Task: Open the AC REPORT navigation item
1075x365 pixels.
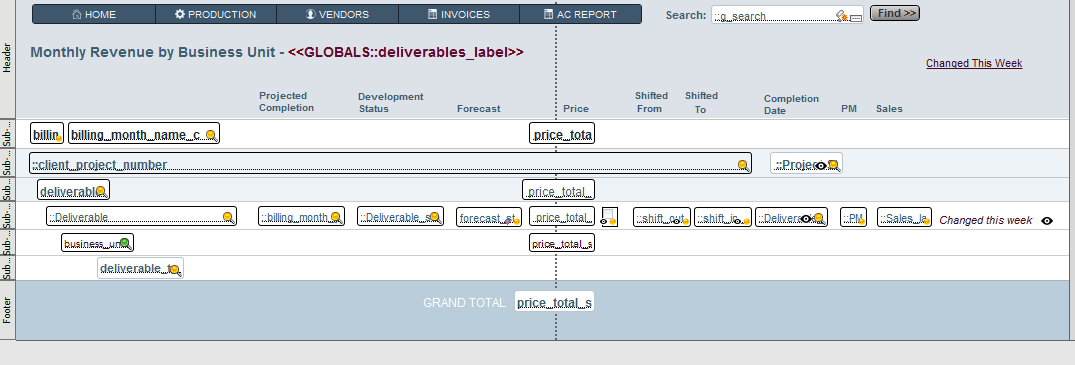Action: click(x=580, y=14)
